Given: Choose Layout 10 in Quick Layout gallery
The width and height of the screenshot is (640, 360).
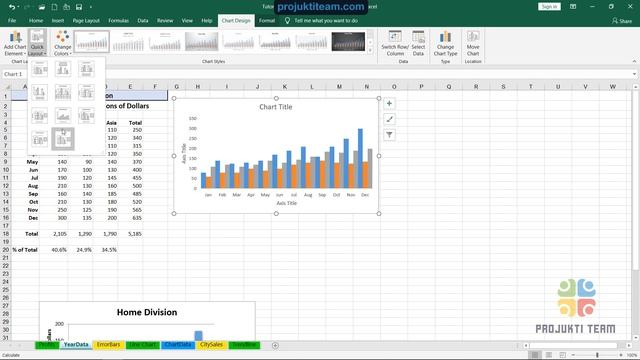Looking at the screenshot, I should 40,139.
